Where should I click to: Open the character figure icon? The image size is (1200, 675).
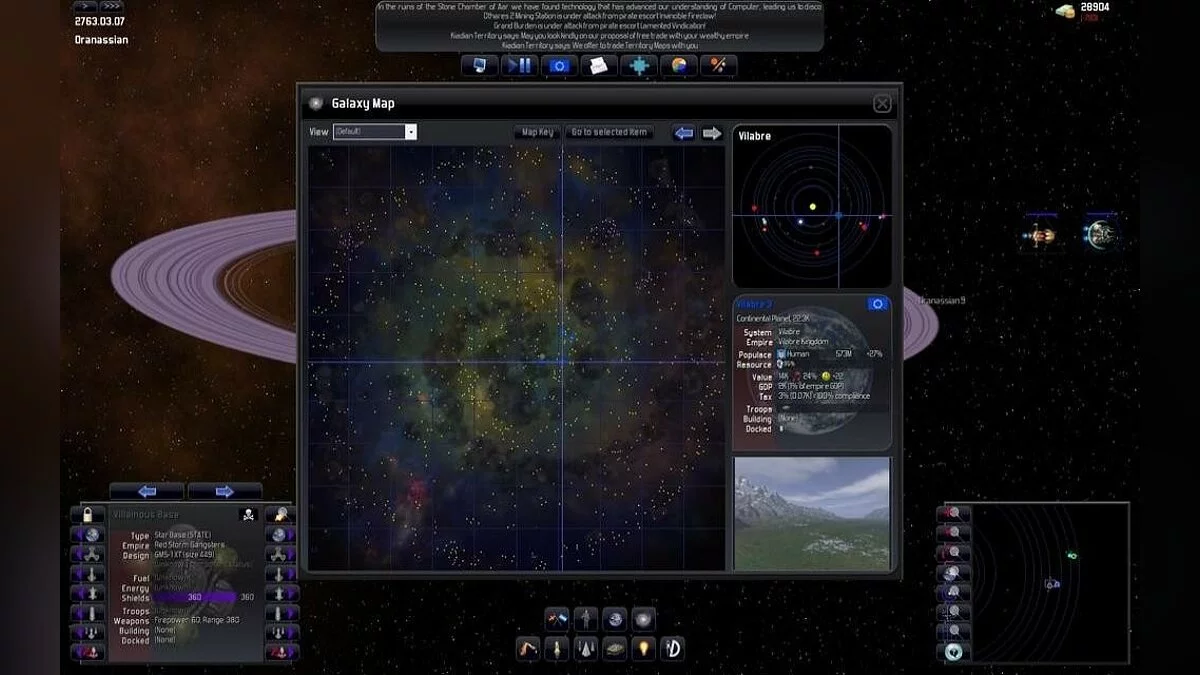(x=586, y=618)
